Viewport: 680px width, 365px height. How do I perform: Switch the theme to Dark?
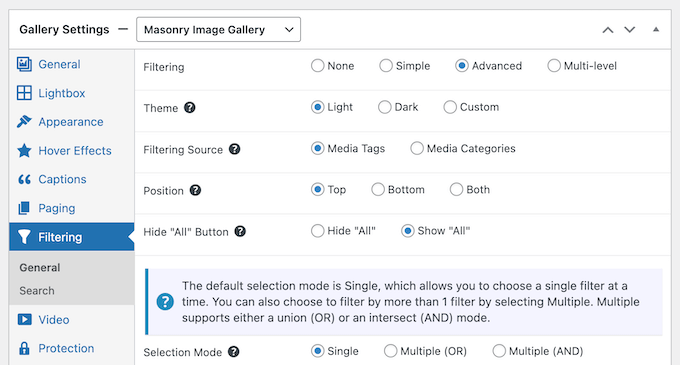385,107
